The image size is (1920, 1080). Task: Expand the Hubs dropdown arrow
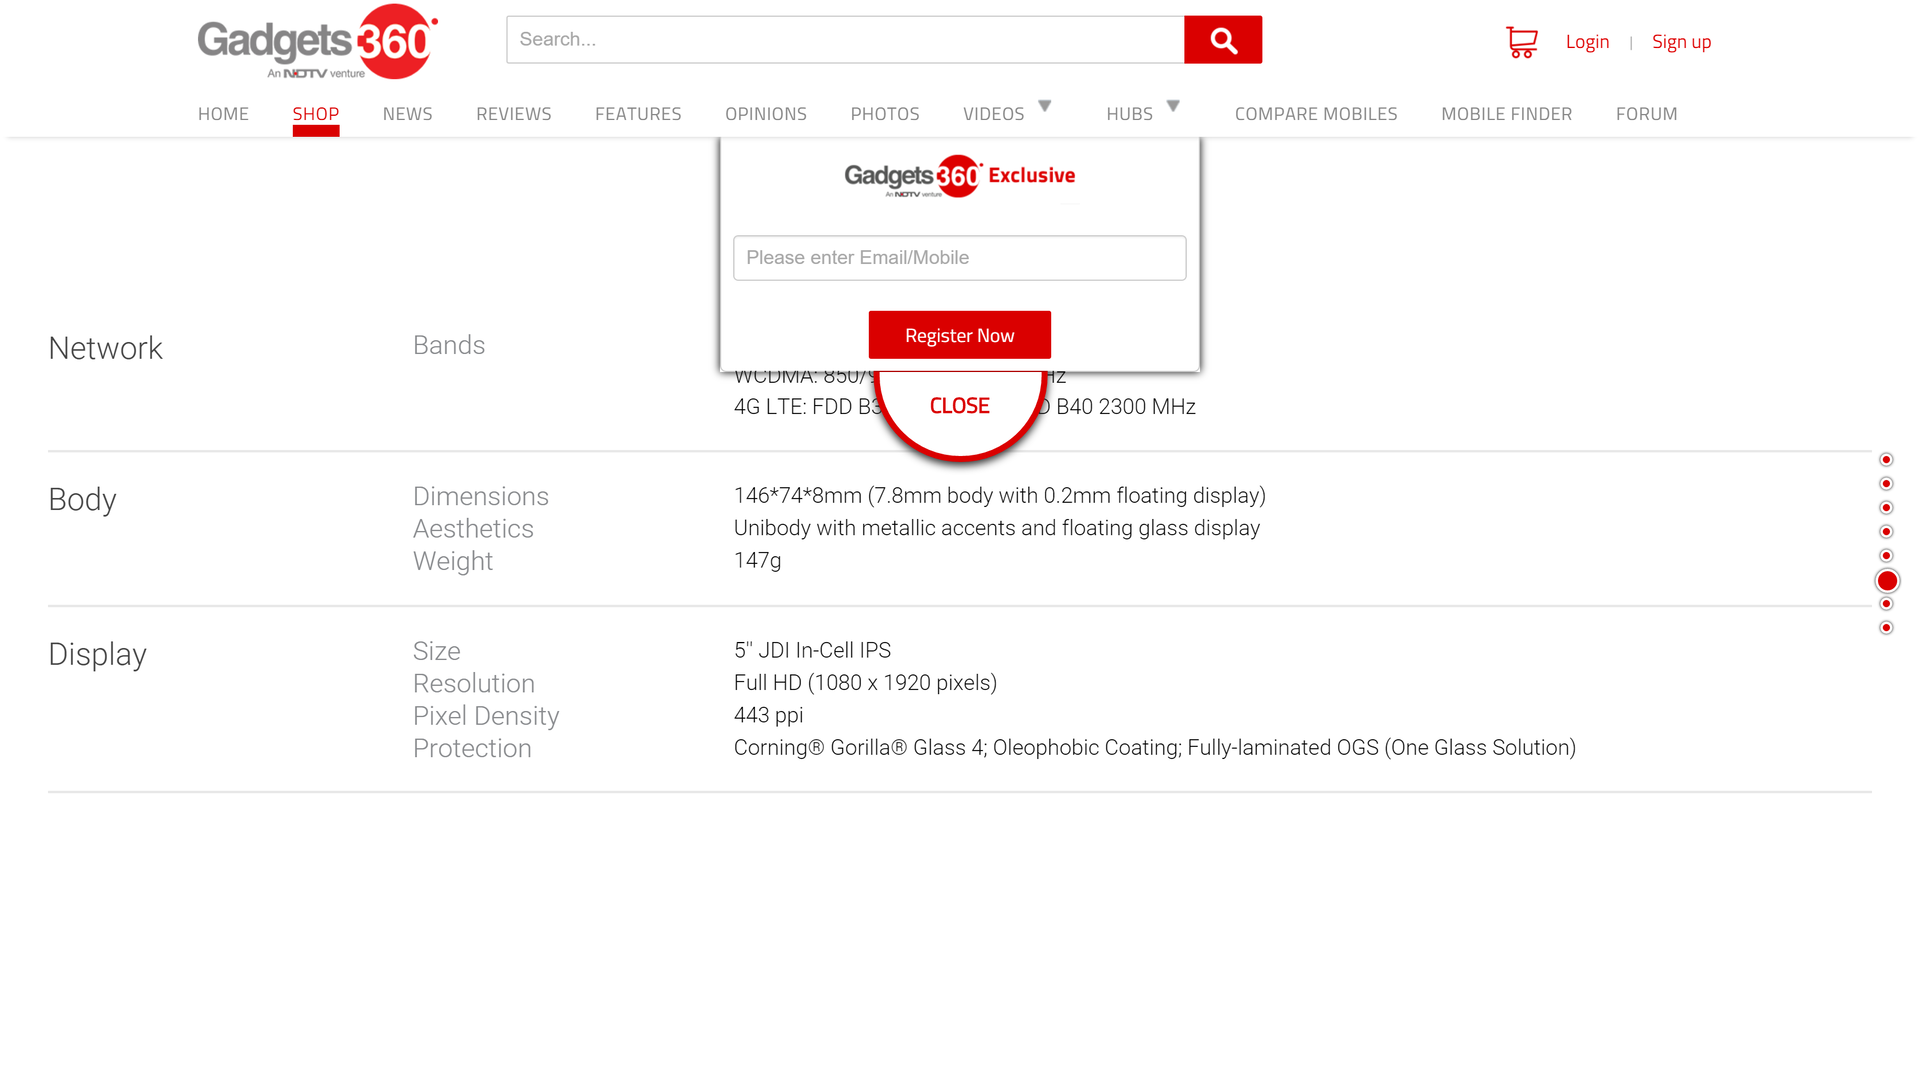pos(1173,106)
